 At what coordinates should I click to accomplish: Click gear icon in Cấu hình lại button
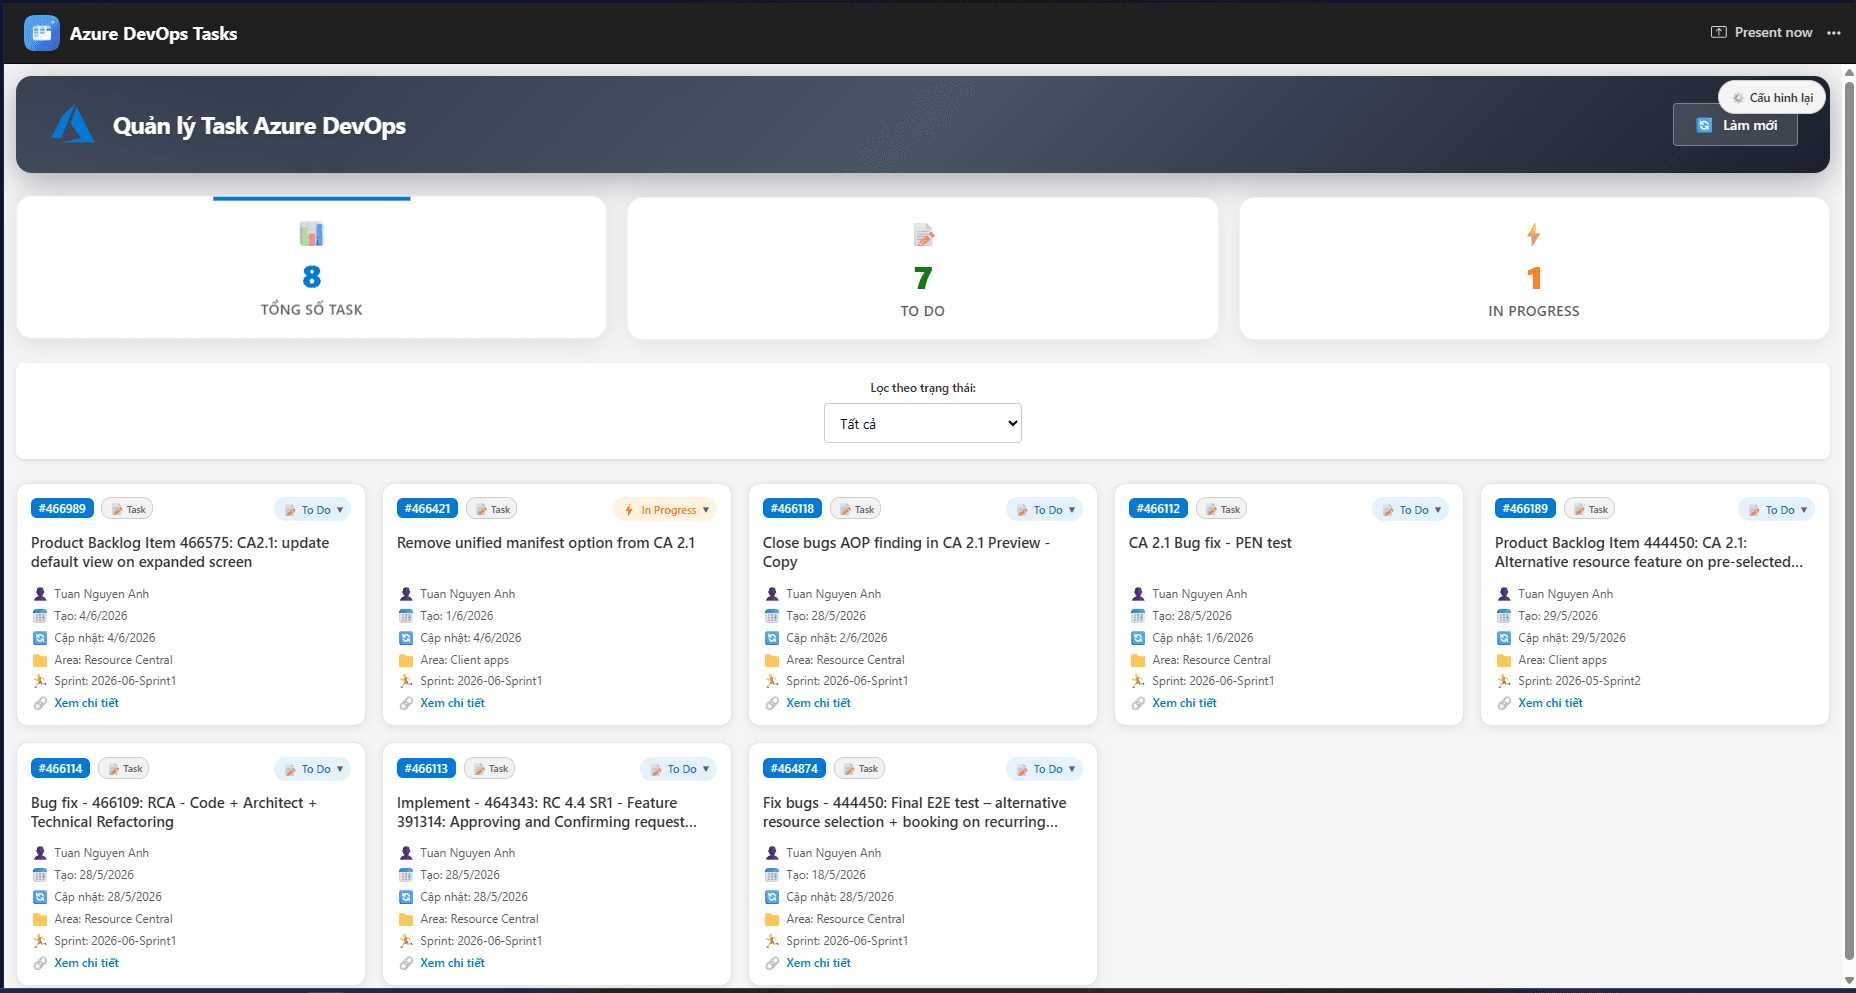[1738, 98]
